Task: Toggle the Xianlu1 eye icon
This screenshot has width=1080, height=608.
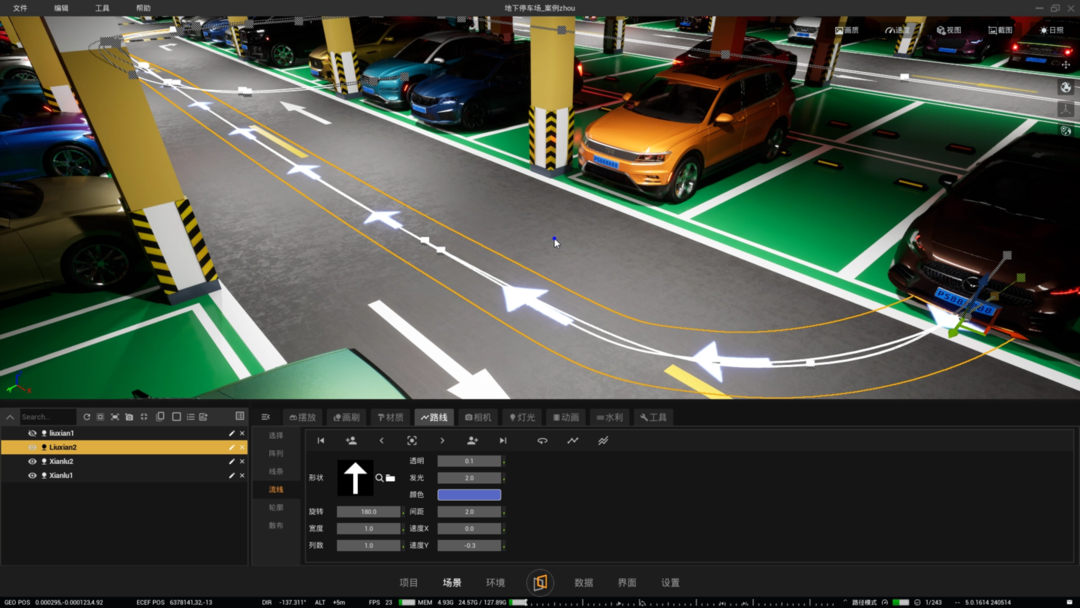Action: tap(32, 476)
